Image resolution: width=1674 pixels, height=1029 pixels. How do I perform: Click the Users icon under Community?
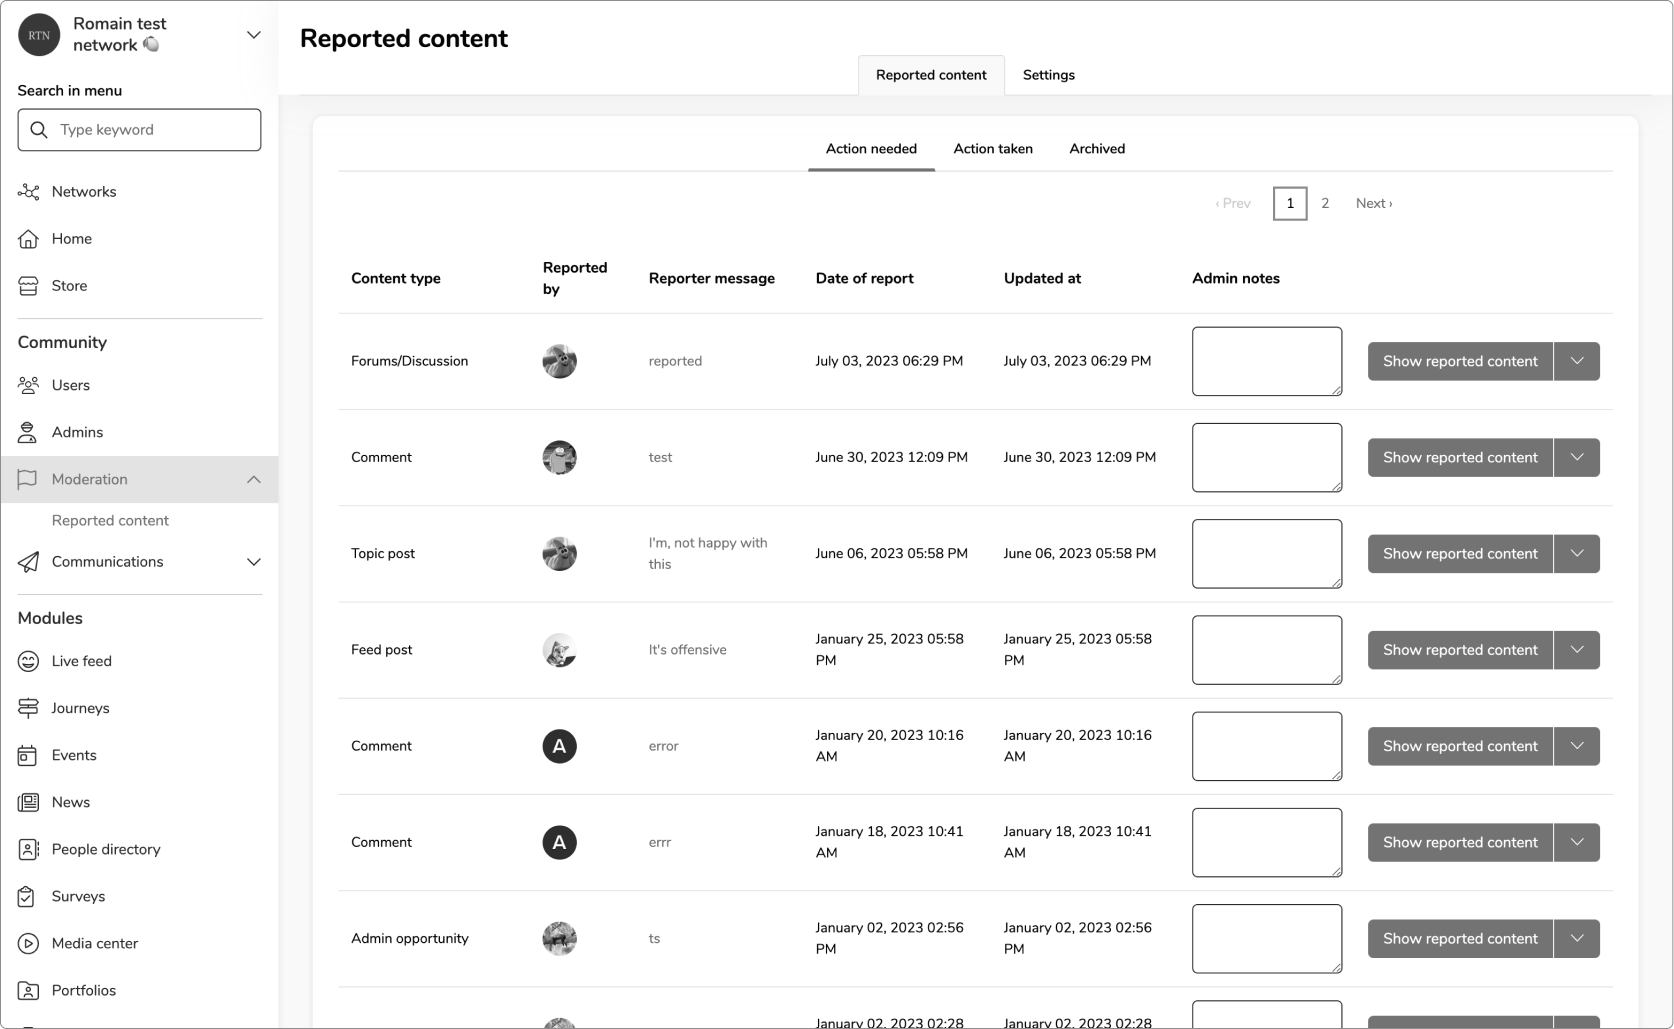coord(27,384)
